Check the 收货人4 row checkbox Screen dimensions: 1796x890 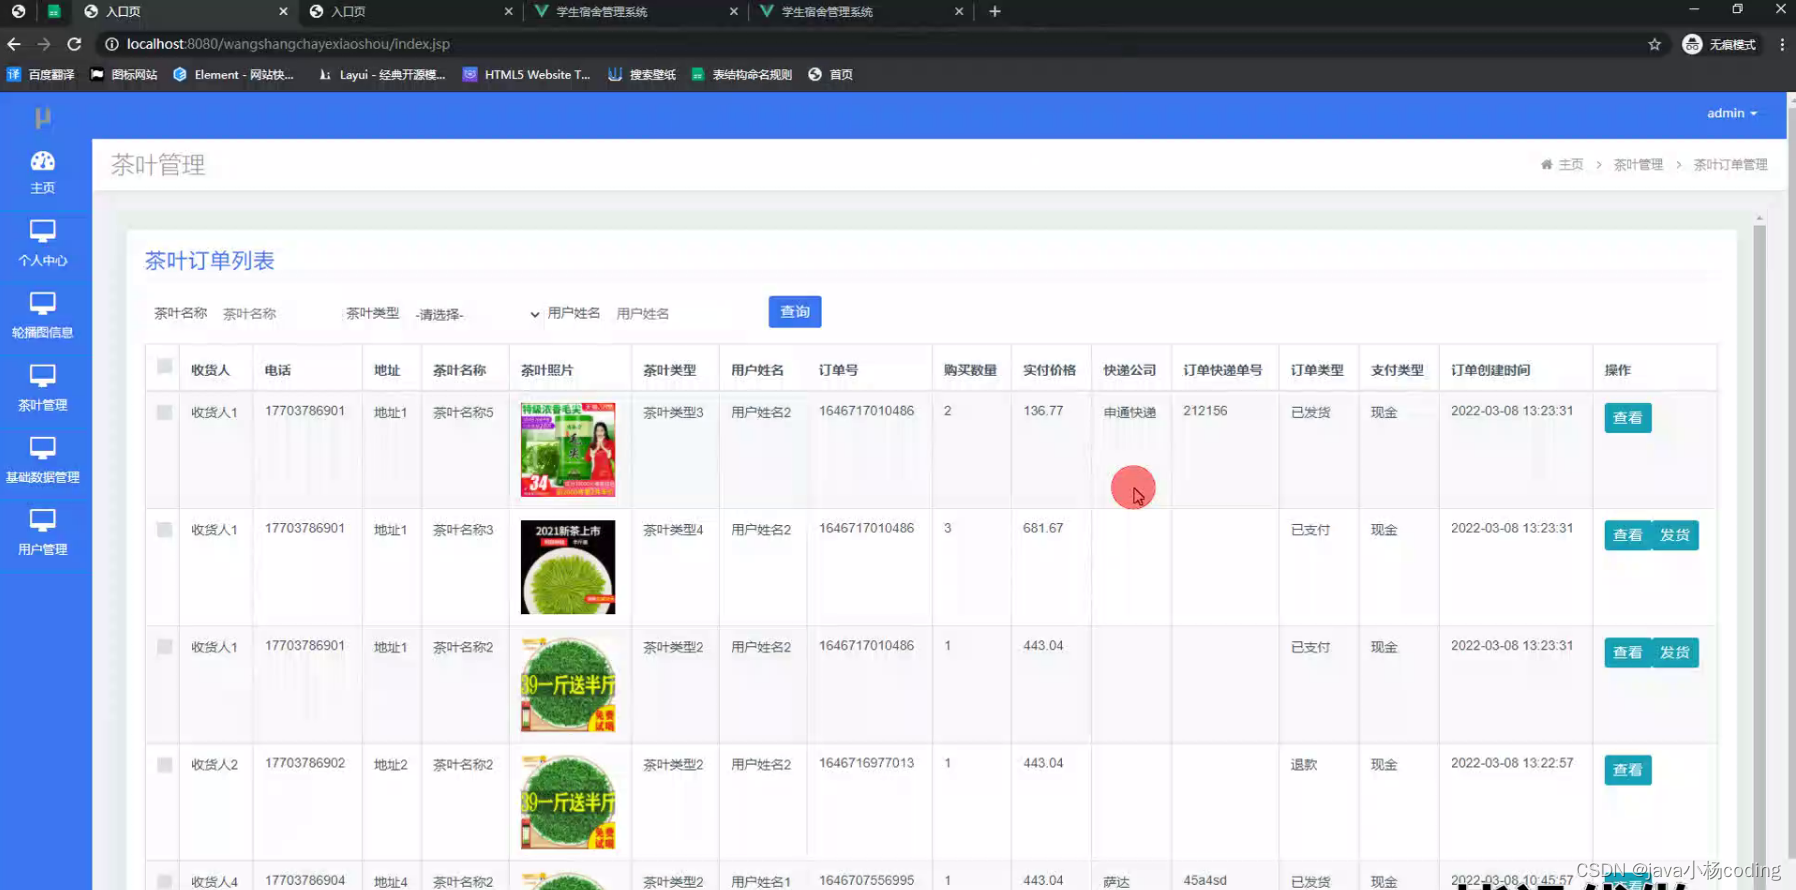[x=164, y=881]
